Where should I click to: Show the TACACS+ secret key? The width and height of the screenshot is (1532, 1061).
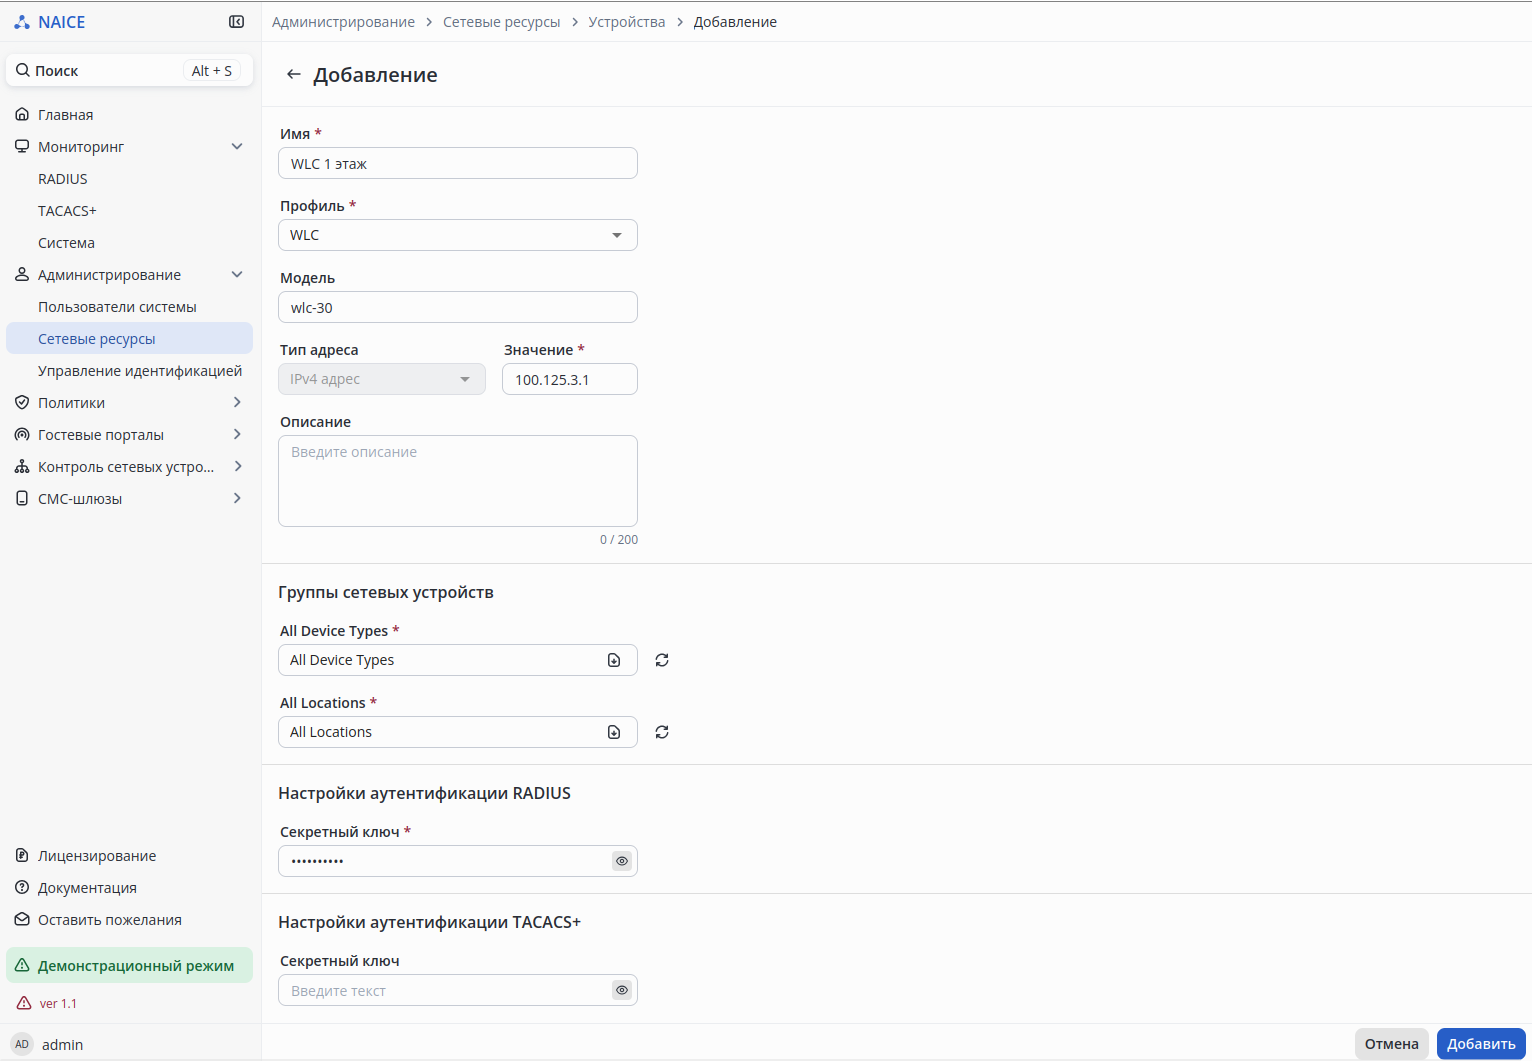coord(622,990)
